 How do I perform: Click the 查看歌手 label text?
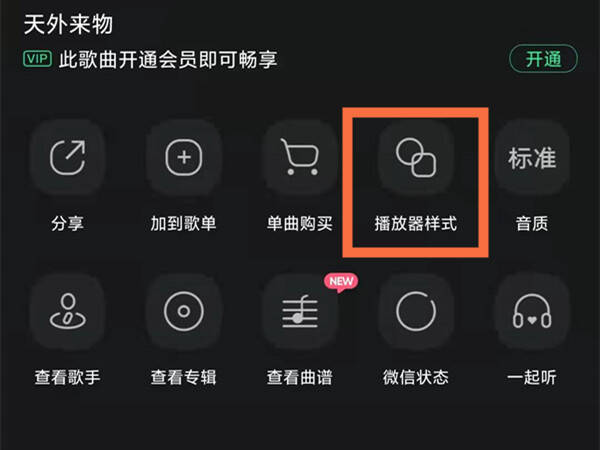tap(68, 377)
